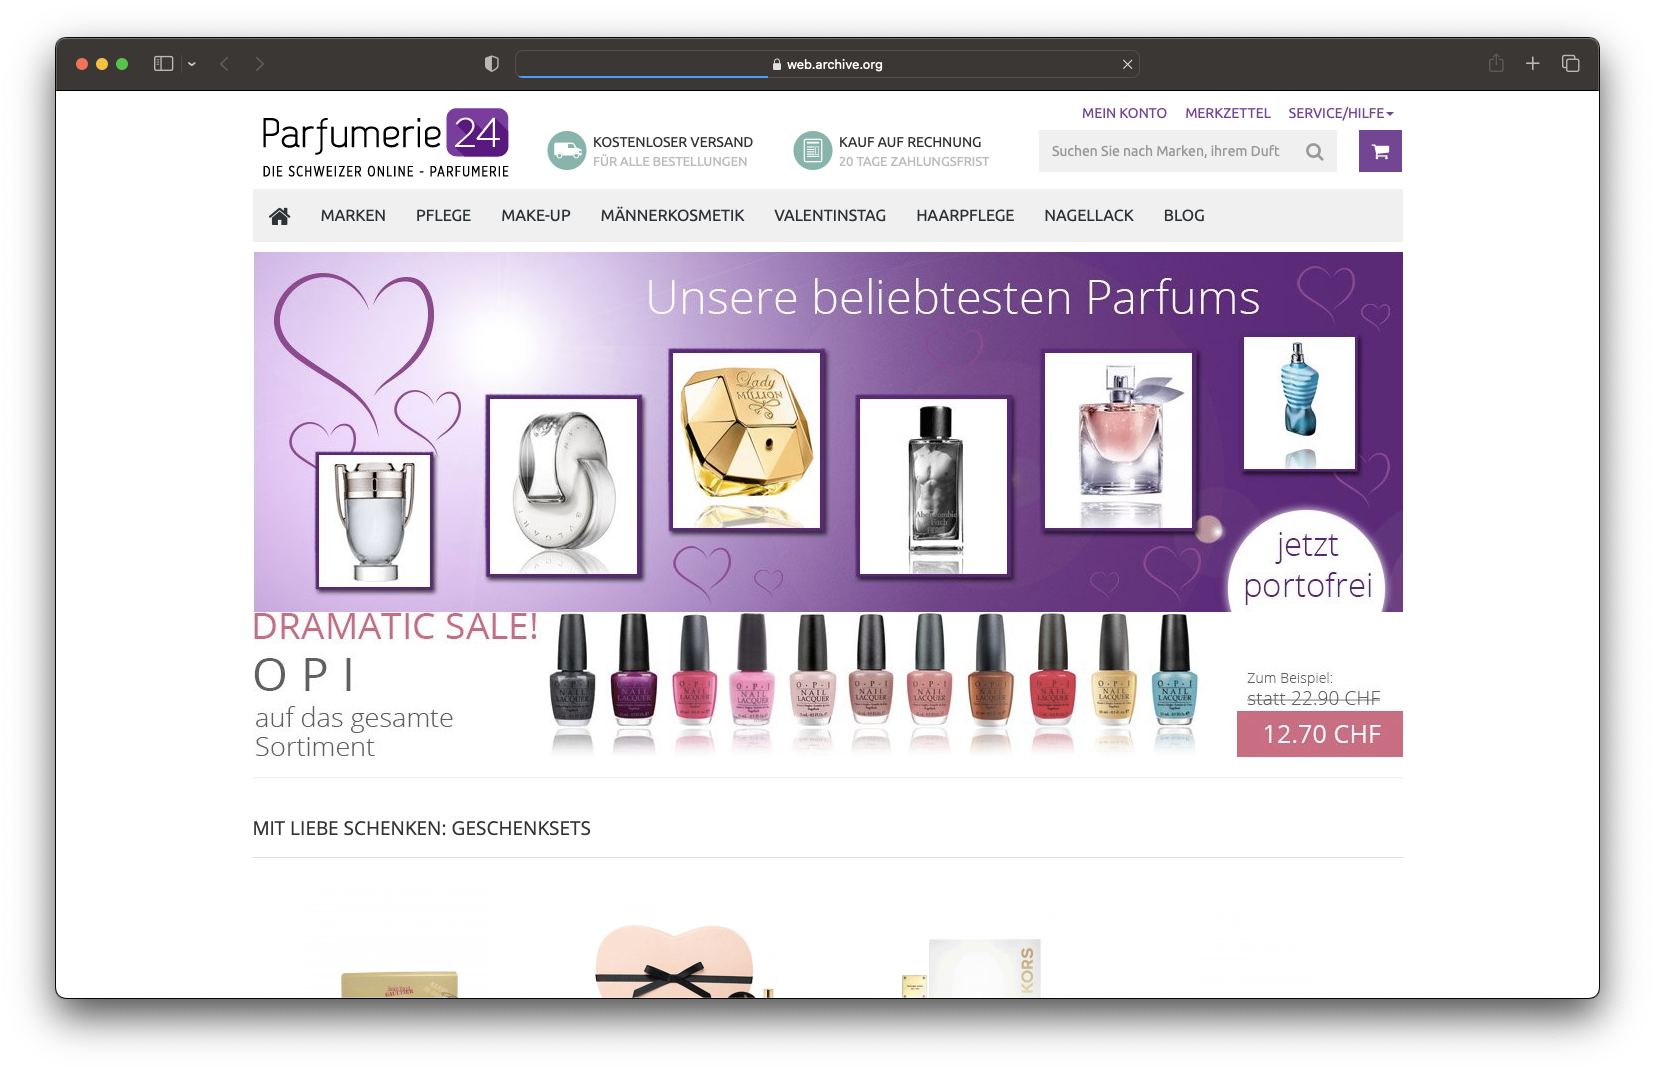Viewport: 1655px width, 1072px height.
Task: Select the Abercrombie Fierce bottle thumbnail
Action: pos(934,486)
